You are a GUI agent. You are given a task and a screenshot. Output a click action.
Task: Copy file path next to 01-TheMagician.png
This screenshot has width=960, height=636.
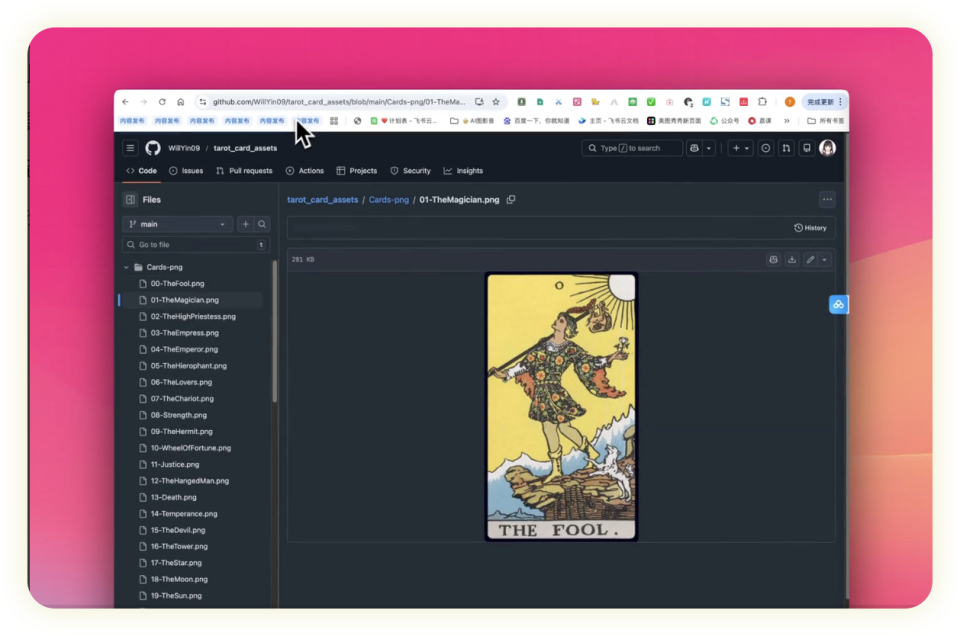pyautogui.click(x=511, y=199)
